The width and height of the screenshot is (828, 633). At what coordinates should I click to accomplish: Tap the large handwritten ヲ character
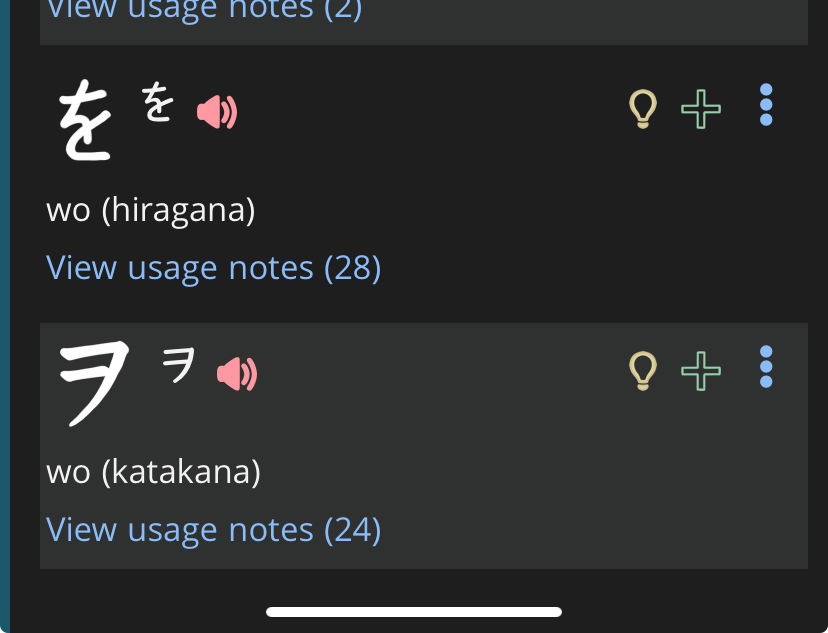[94, 380]
